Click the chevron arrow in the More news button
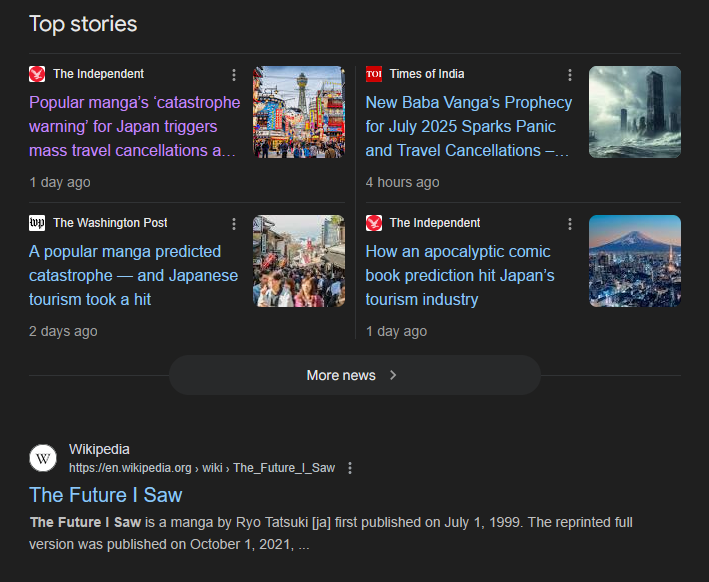Viewport: 709px width, 582px height. pyautogui.click(x=393, y=375)
